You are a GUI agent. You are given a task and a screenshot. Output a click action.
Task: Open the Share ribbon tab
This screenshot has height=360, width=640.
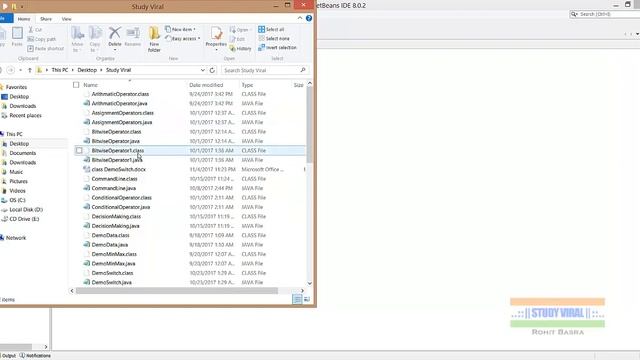click(46, 19)
